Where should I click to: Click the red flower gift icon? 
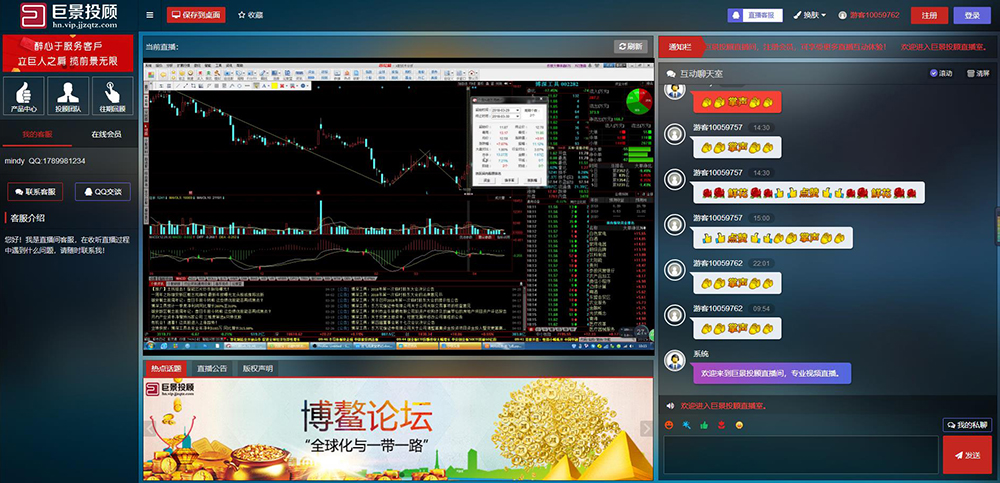coord(721,424)
